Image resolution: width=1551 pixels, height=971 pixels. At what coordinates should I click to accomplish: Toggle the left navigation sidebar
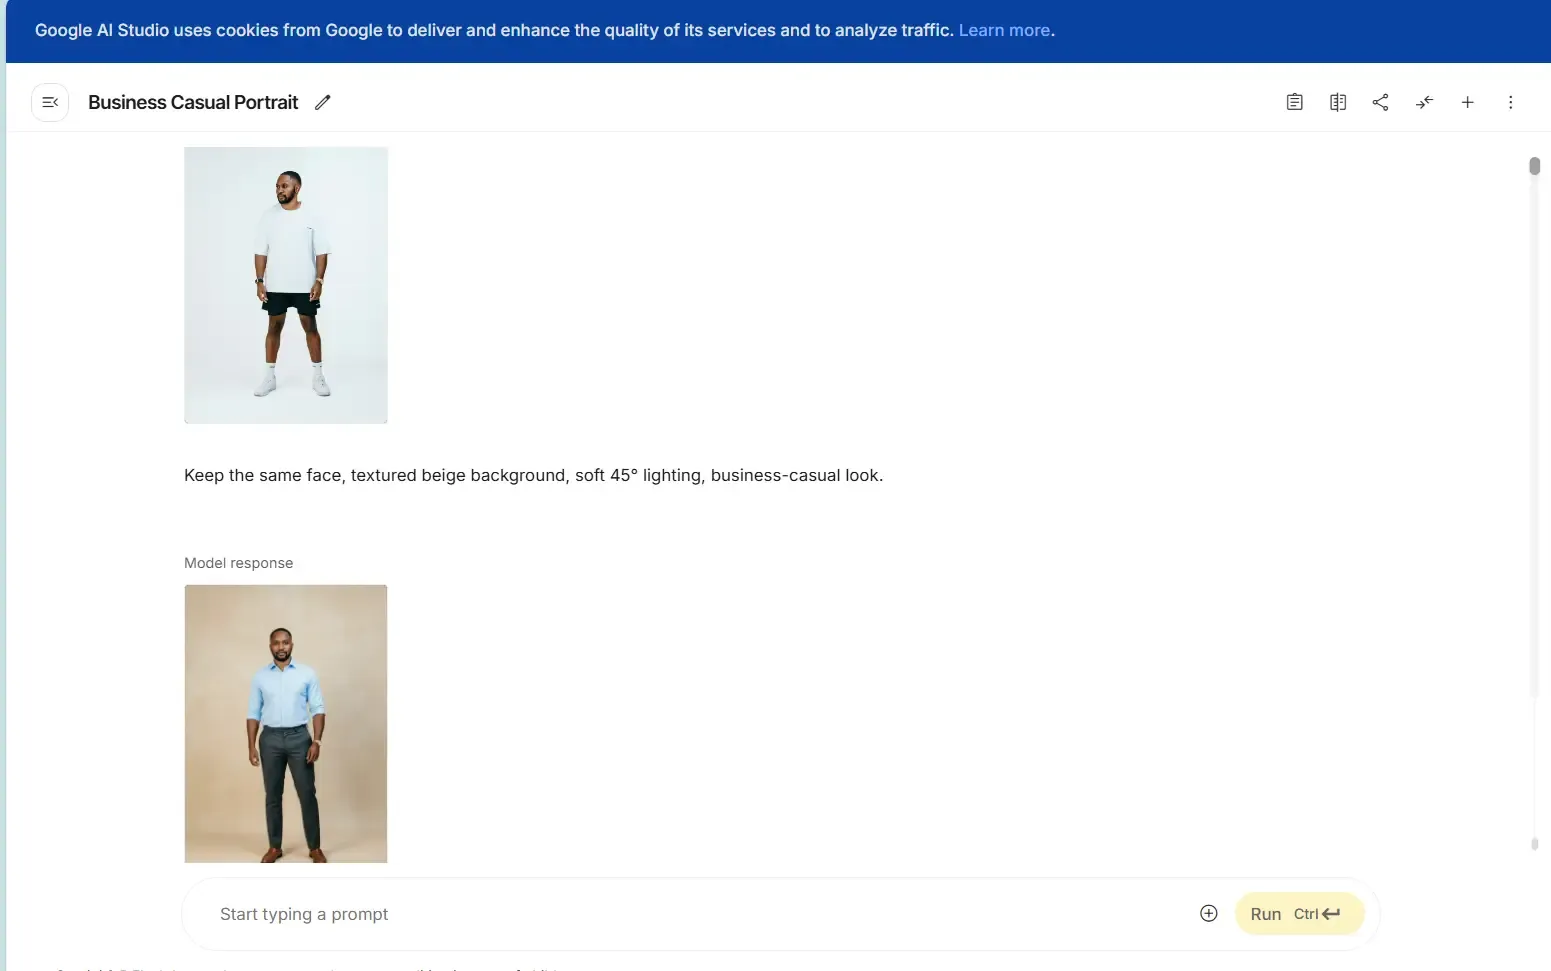(x=50, y=102)
